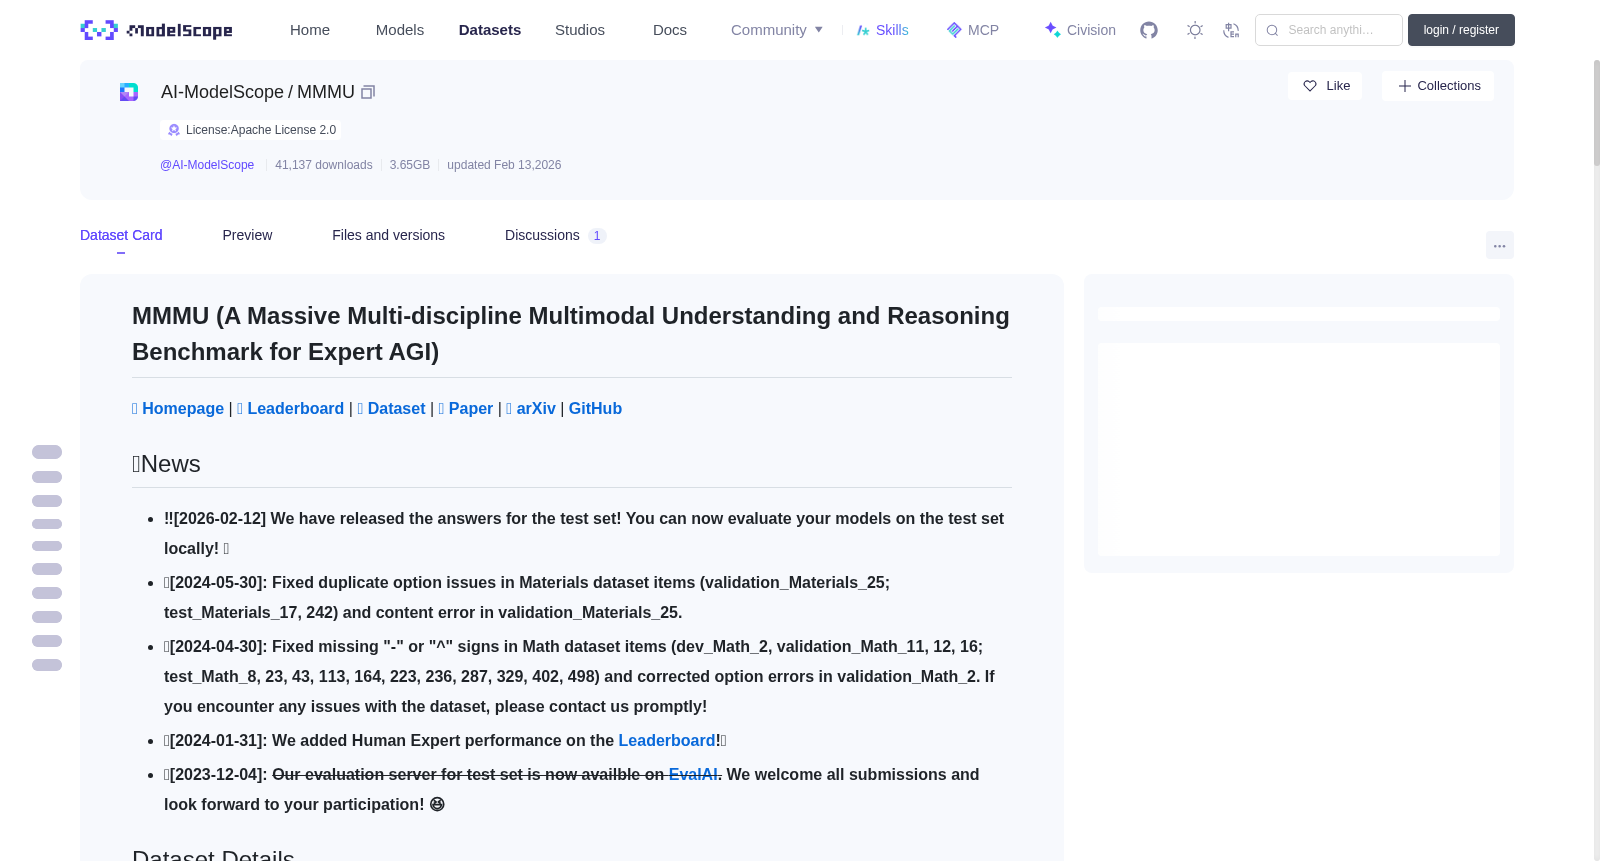Click the login / register button

(1461, 30)
